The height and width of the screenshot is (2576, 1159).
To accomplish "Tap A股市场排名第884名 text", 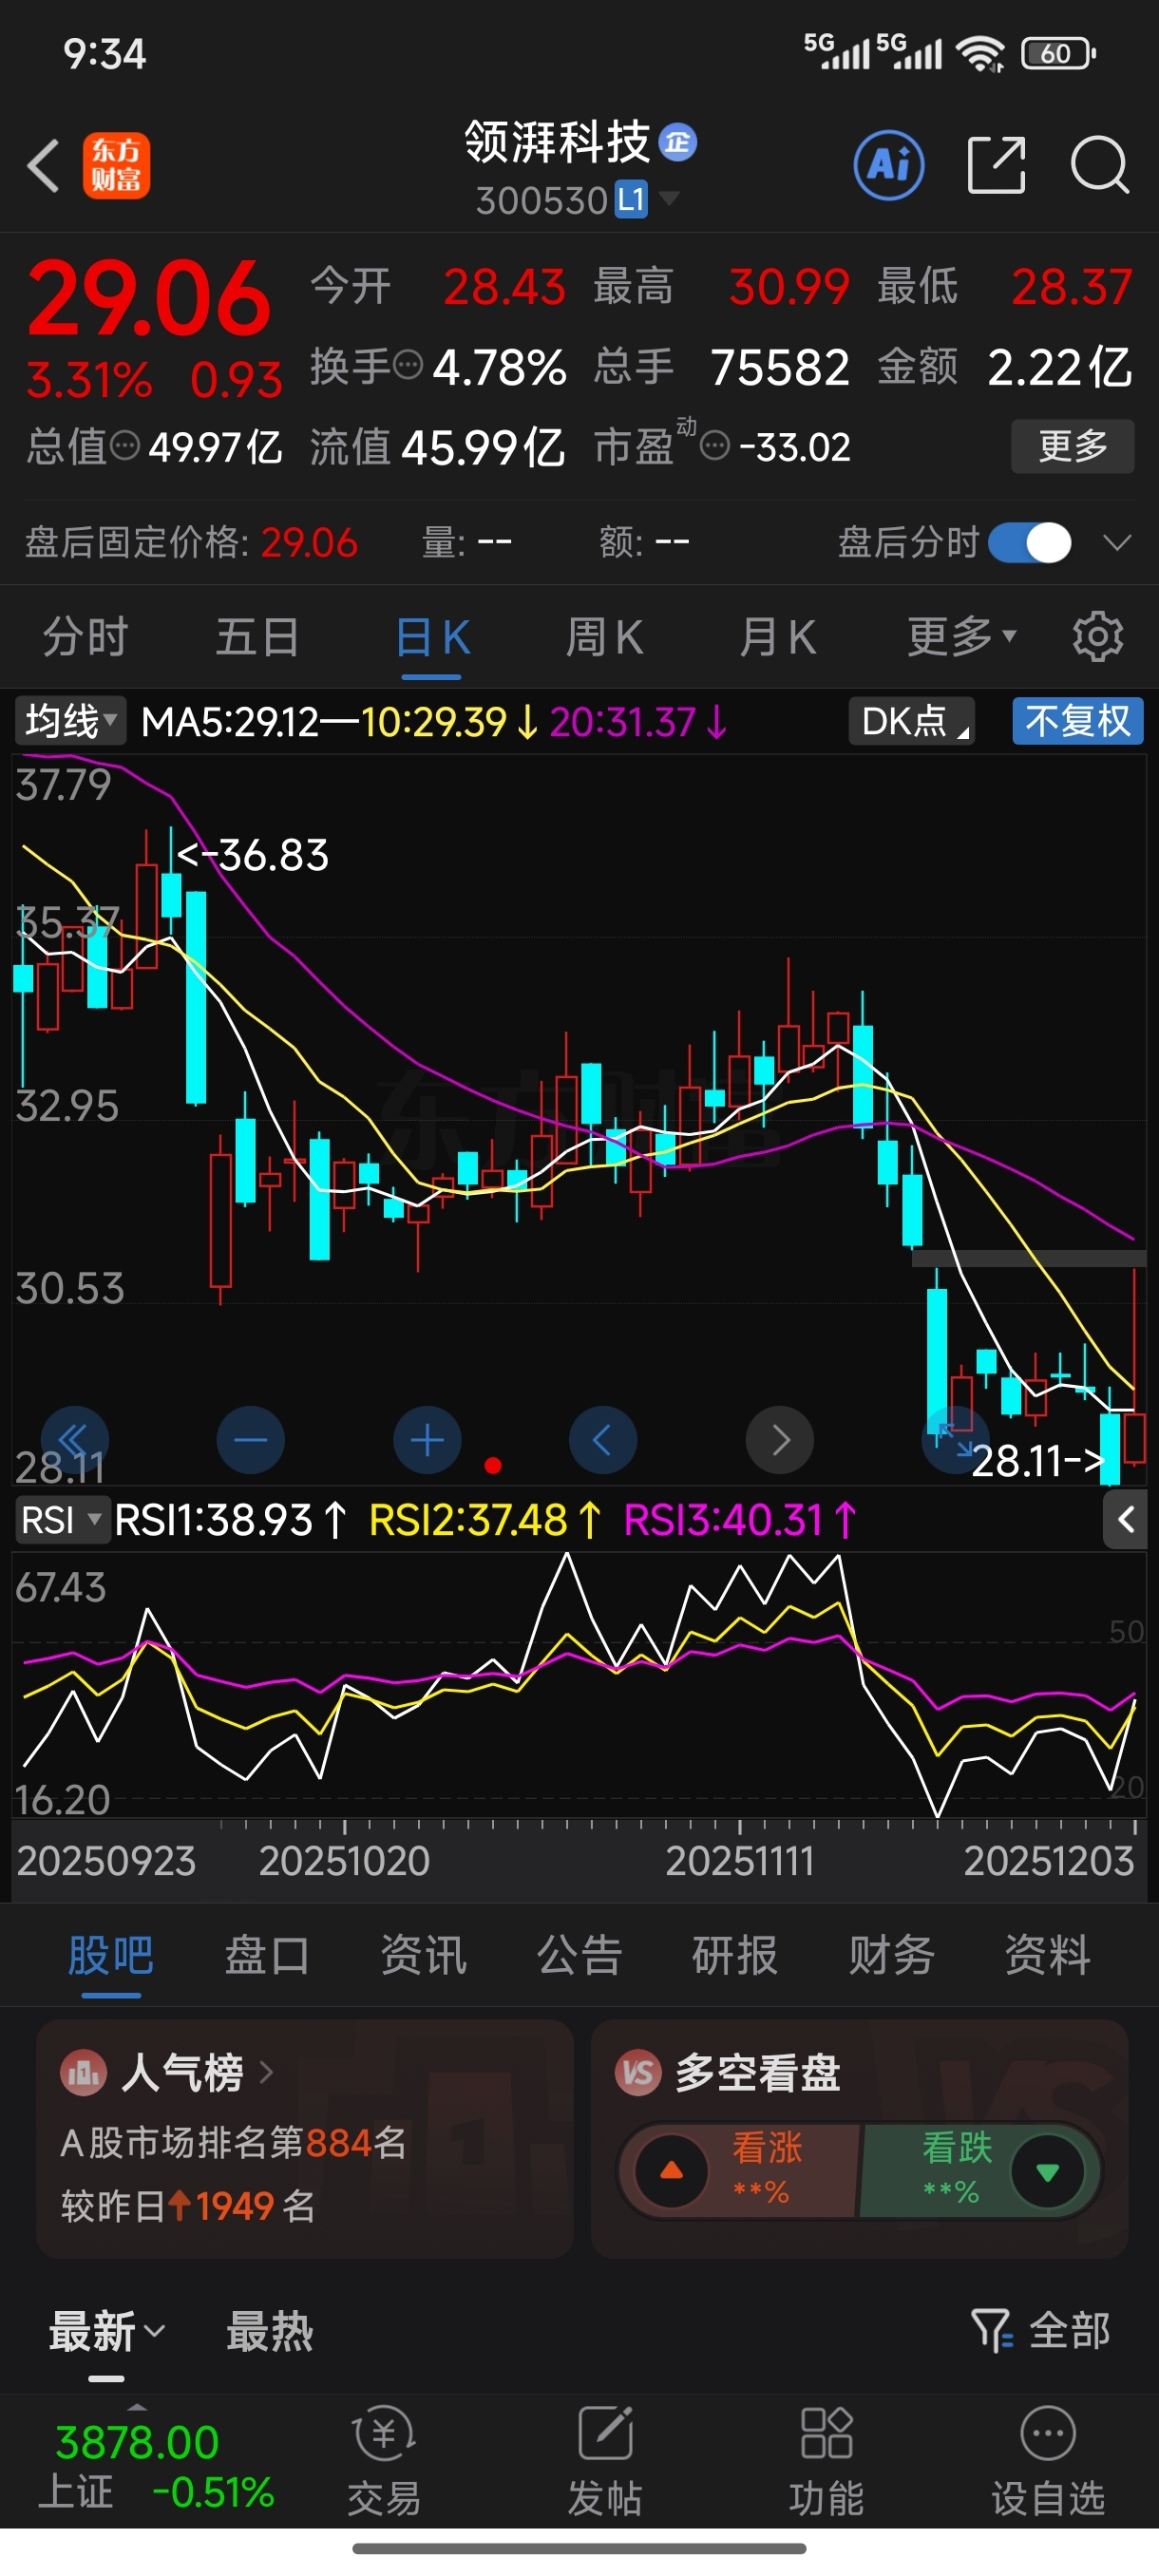I will [x=234, y=2142].
